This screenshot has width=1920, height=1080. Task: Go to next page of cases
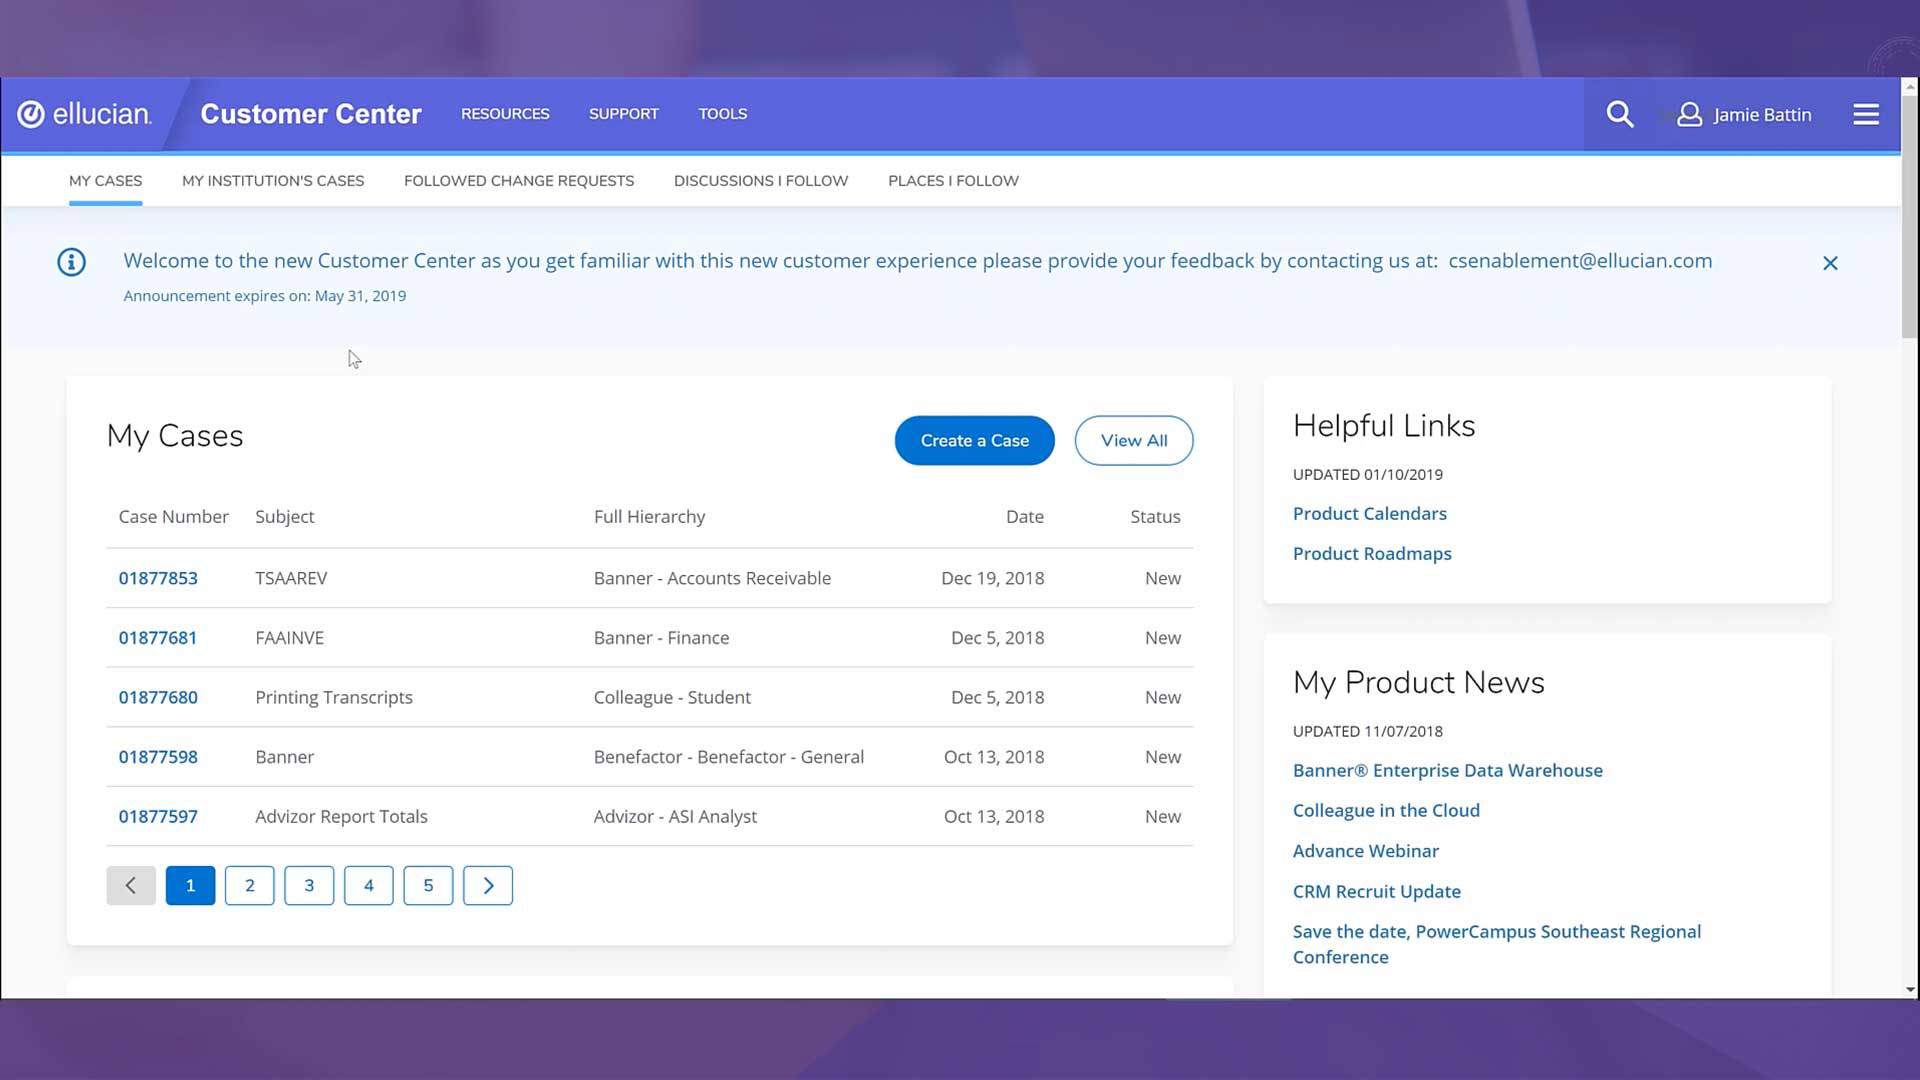[488, 885]
